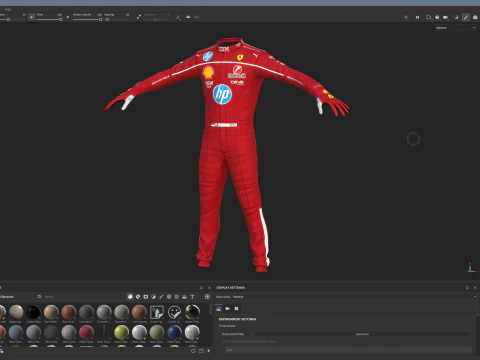Select the smart materials filter icon
Screen dimensions: 480x360
[x=138, y=296]
